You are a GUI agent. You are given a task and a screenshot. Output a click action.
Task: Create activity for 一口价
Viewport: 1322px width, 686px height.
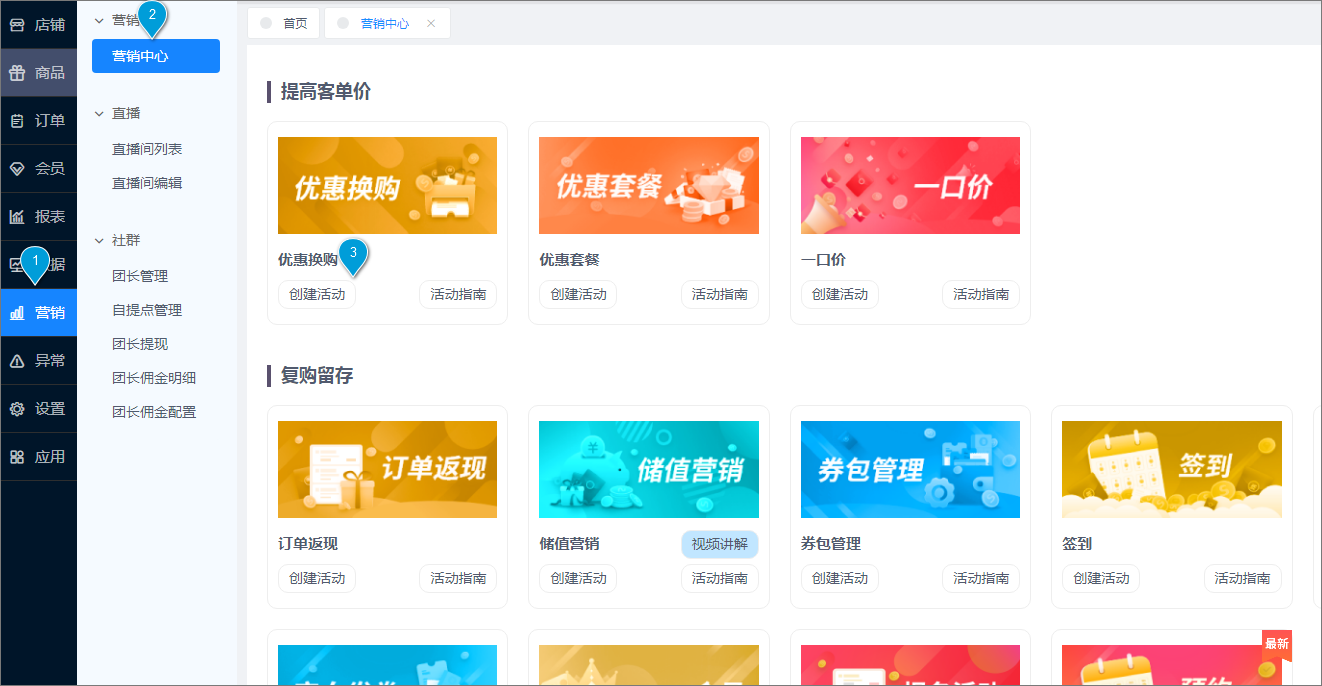840,295
